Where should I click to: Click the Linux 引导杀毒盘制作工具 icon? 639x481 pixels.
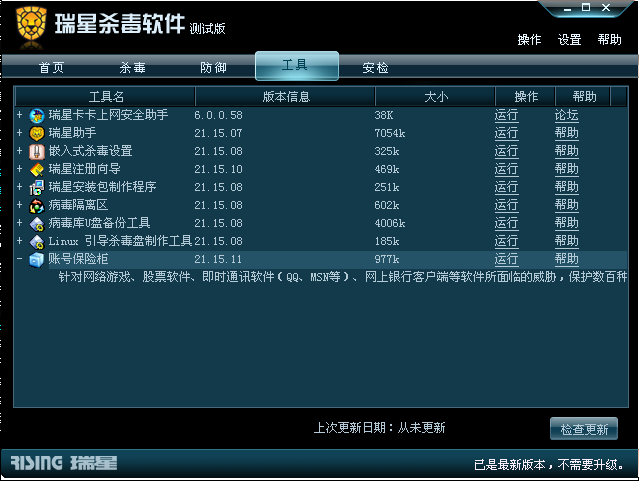[x=37, y=242]
